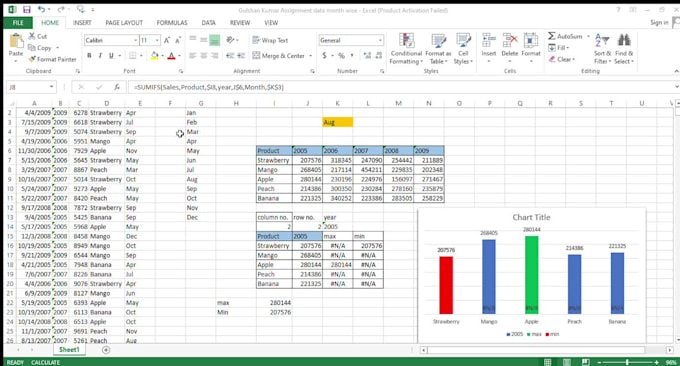680x366 pixels.
Task: Click Merge & Center button
Action: (278, 56)
